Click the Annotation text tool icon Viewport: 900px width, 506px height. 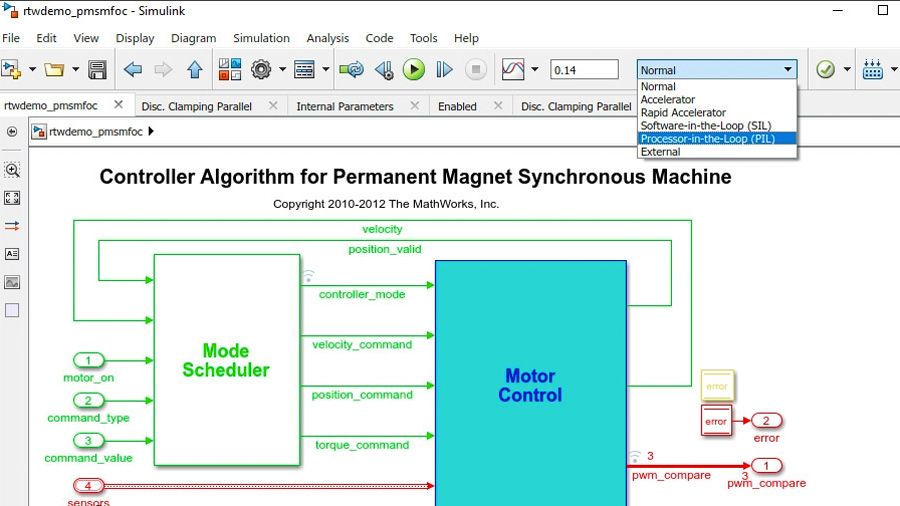click(12, 254)
